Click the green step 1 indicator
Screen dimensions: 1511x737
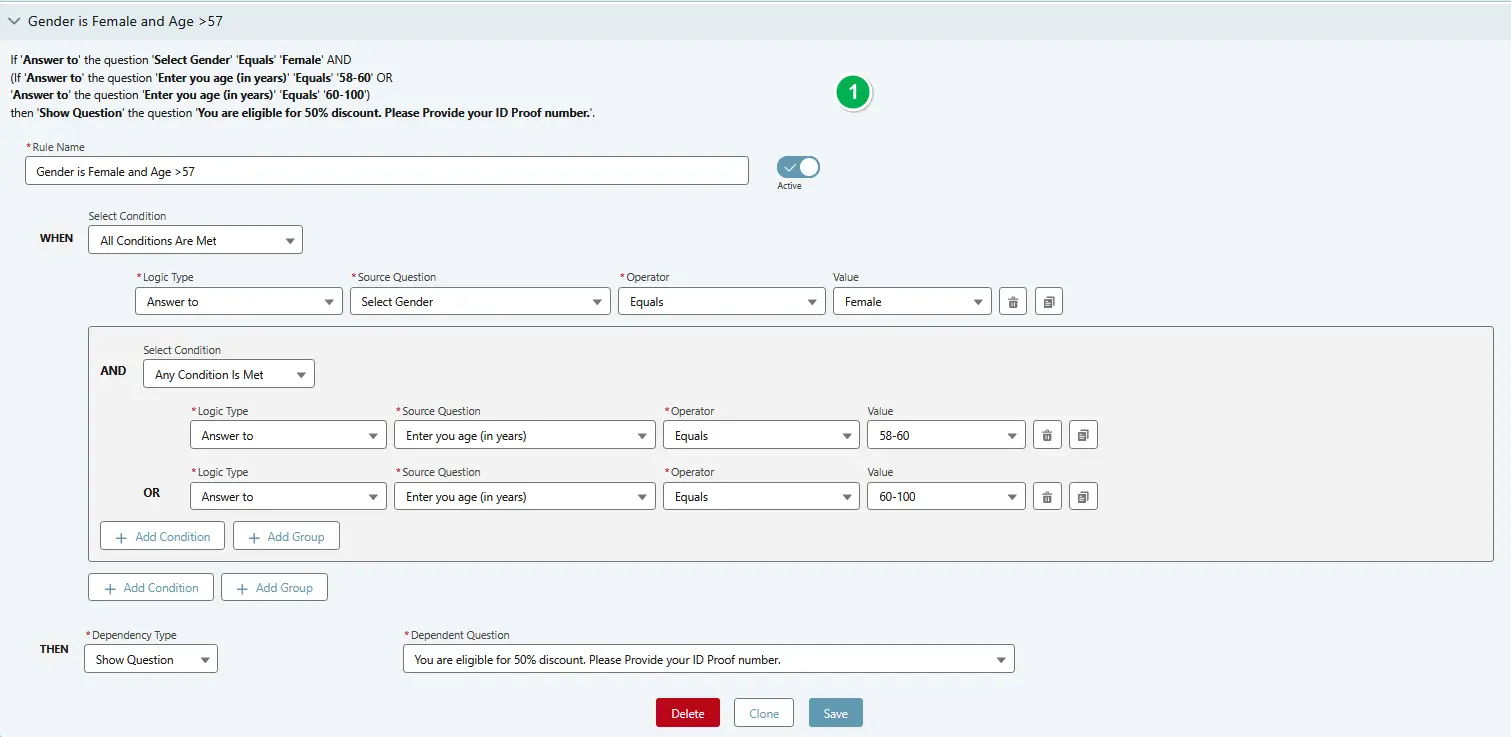pos(853,92)
